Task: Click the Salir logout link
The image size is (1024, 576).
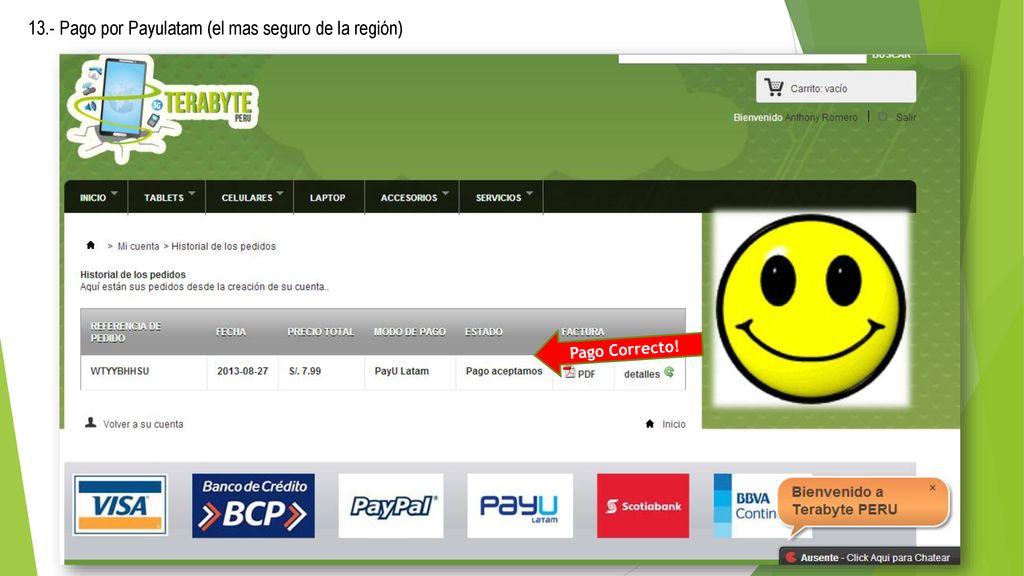Action: (906, 118)
